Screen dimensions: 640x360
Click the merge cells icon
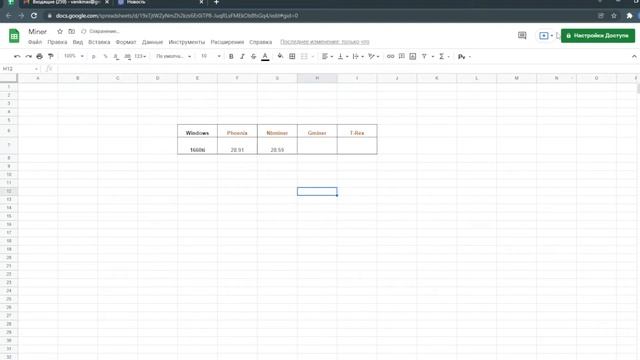click(x=304, y=56)
